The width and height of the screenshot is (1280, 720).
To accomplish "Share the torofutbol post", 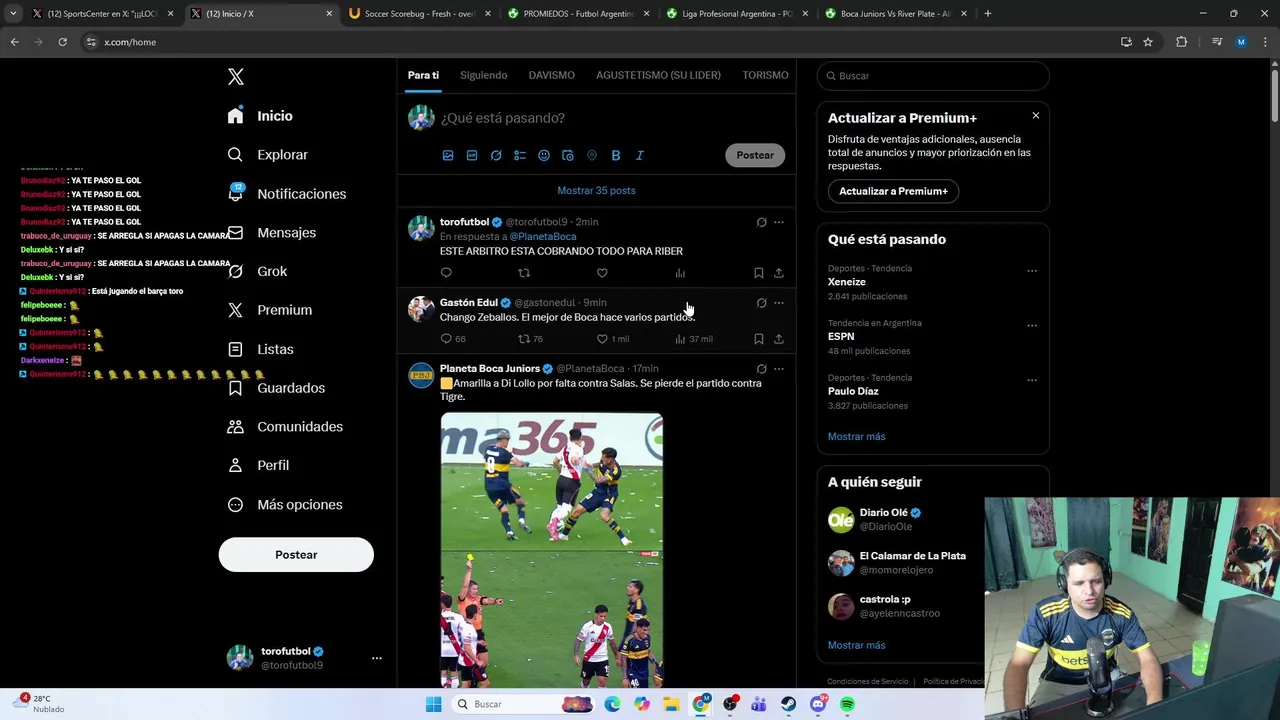I will pos(779,273).
